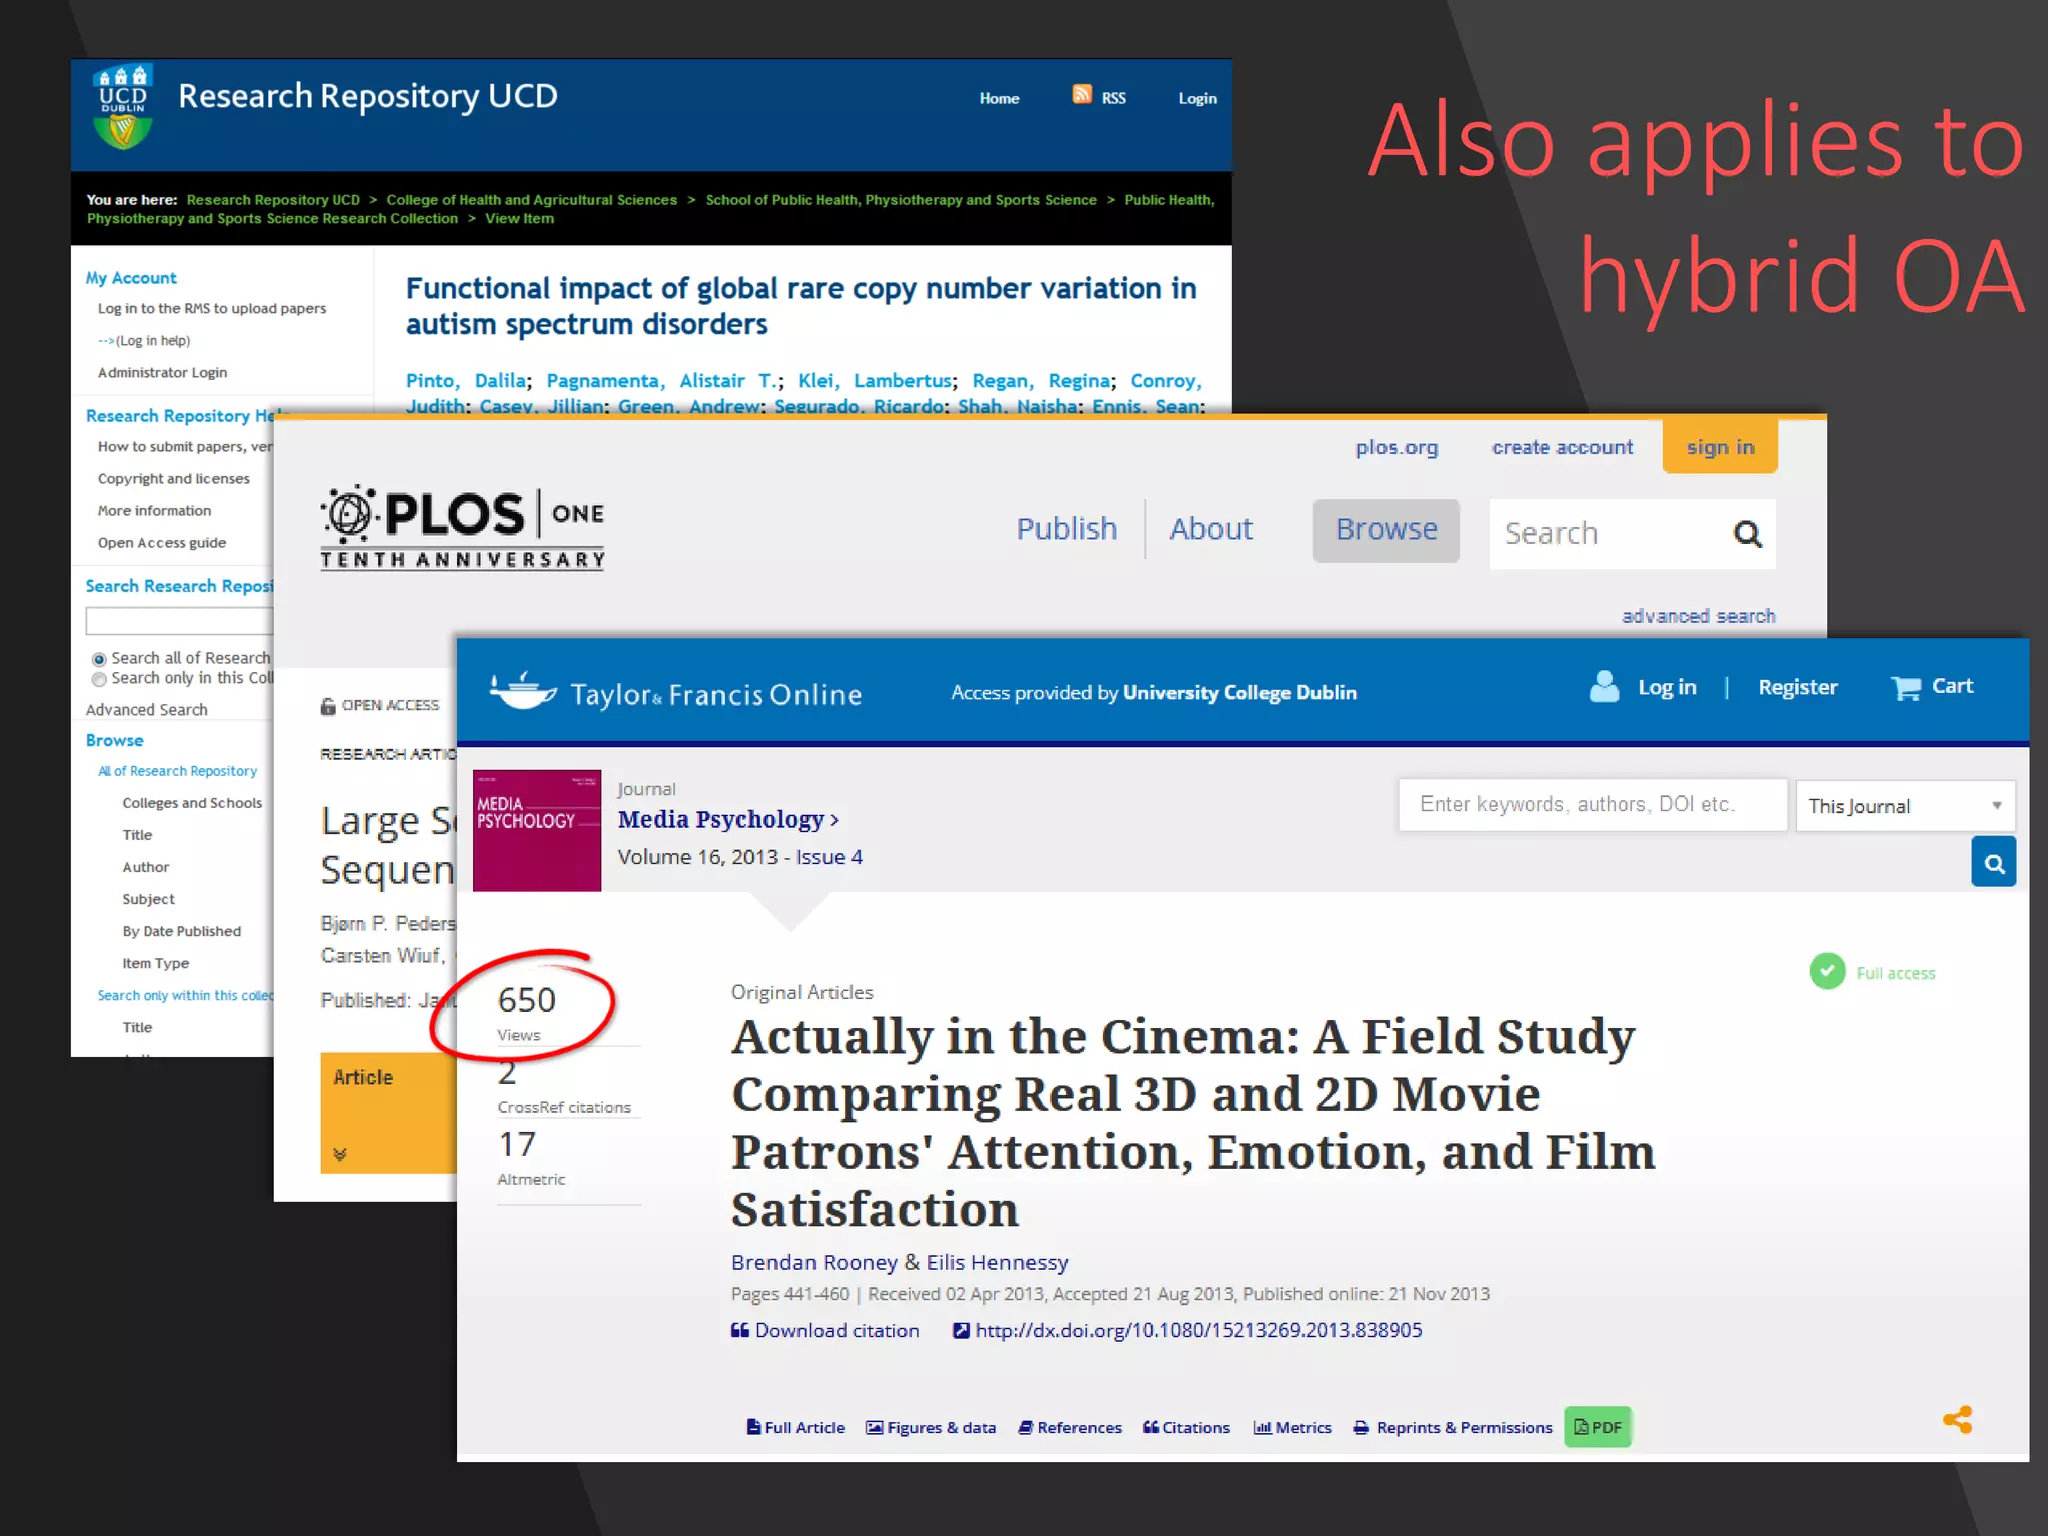Screen dimensions: 2048x1536
Task: Click the Download citation link
Action: (x=836, y=1330)
